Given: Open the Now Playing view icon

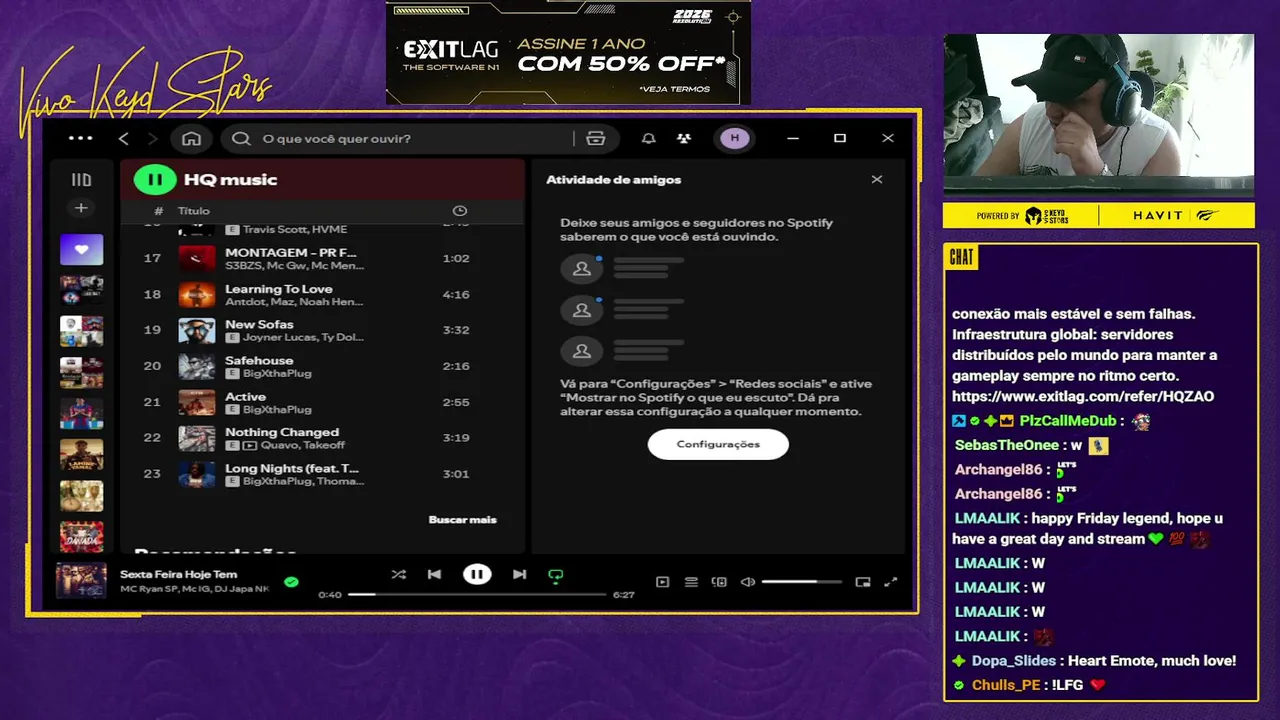Looking at the screenshot, I should point(662,582).
